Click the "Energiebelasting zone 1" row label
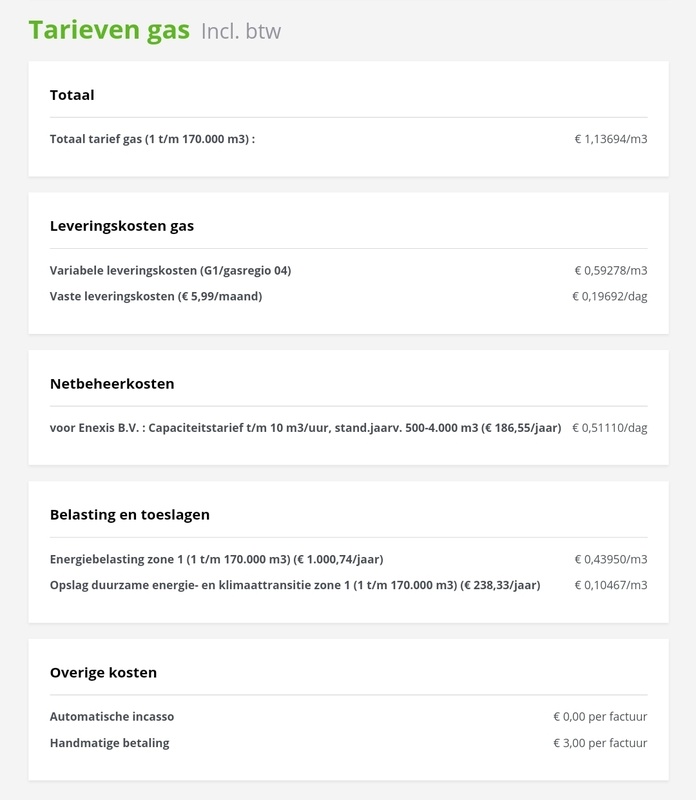 coord(216,559)
